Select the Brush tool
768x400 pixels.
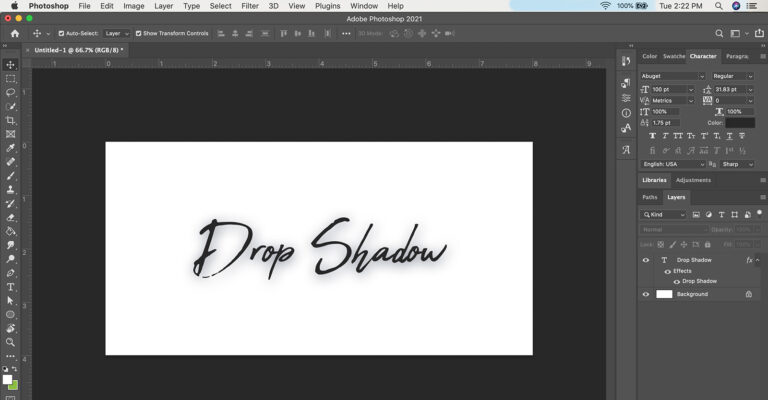click(x=10, y=176)
